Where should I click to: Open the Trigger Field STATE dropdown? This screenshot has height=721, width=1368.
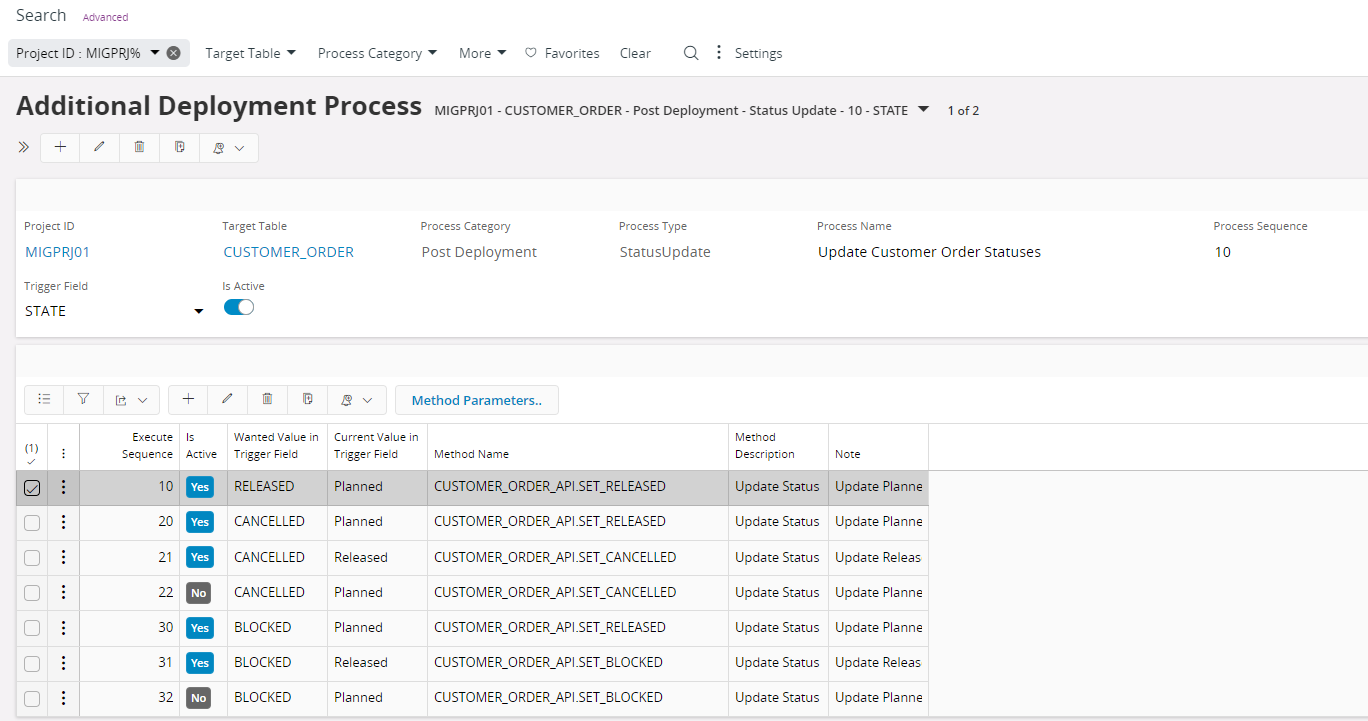click(198, 312)
